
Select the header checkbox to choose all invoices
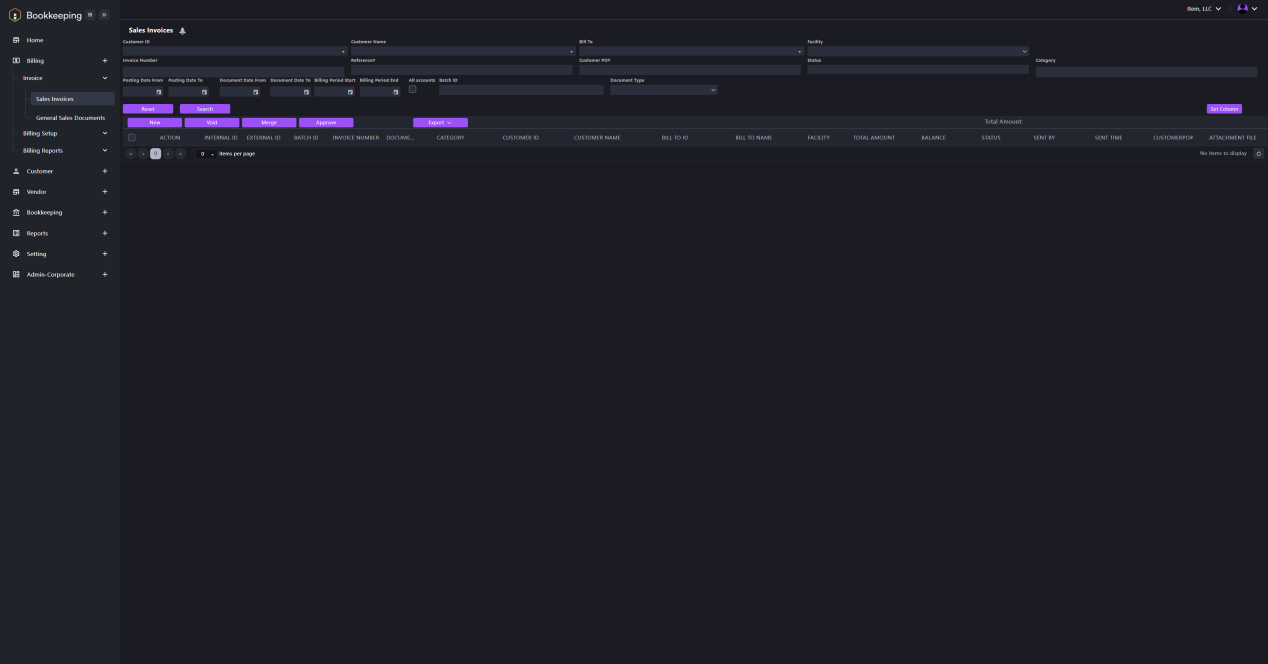pyautogui.click(x=131, y=137)
